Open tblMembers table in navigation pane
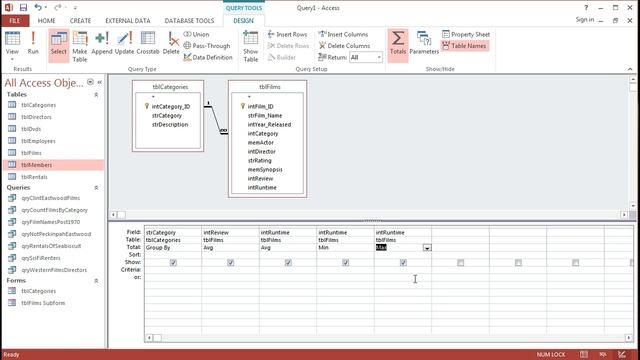The width and height of the screenshot is (640, 360). 37,165
